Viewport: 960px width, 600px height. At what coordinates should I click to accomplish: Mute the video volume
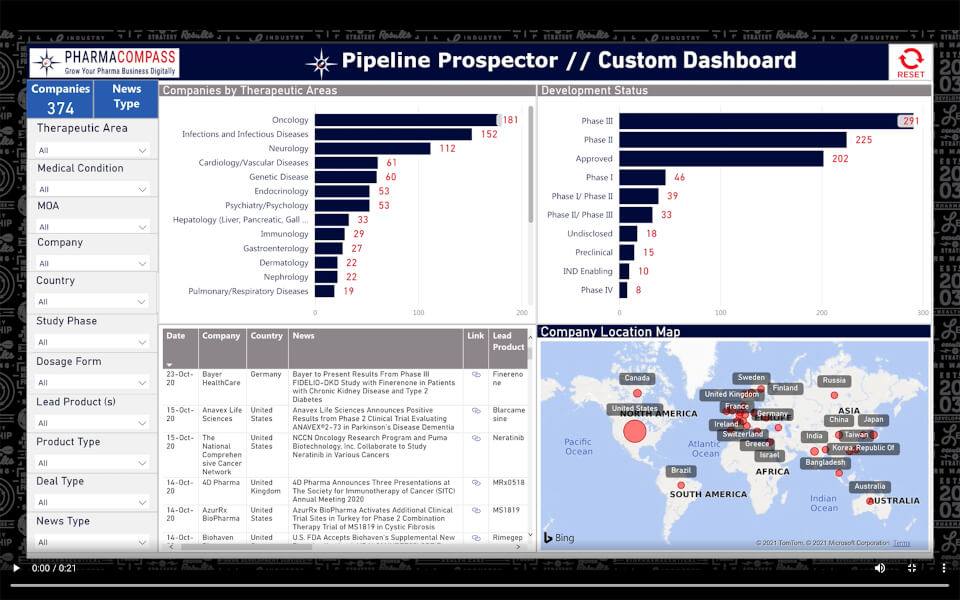point(880,568)
